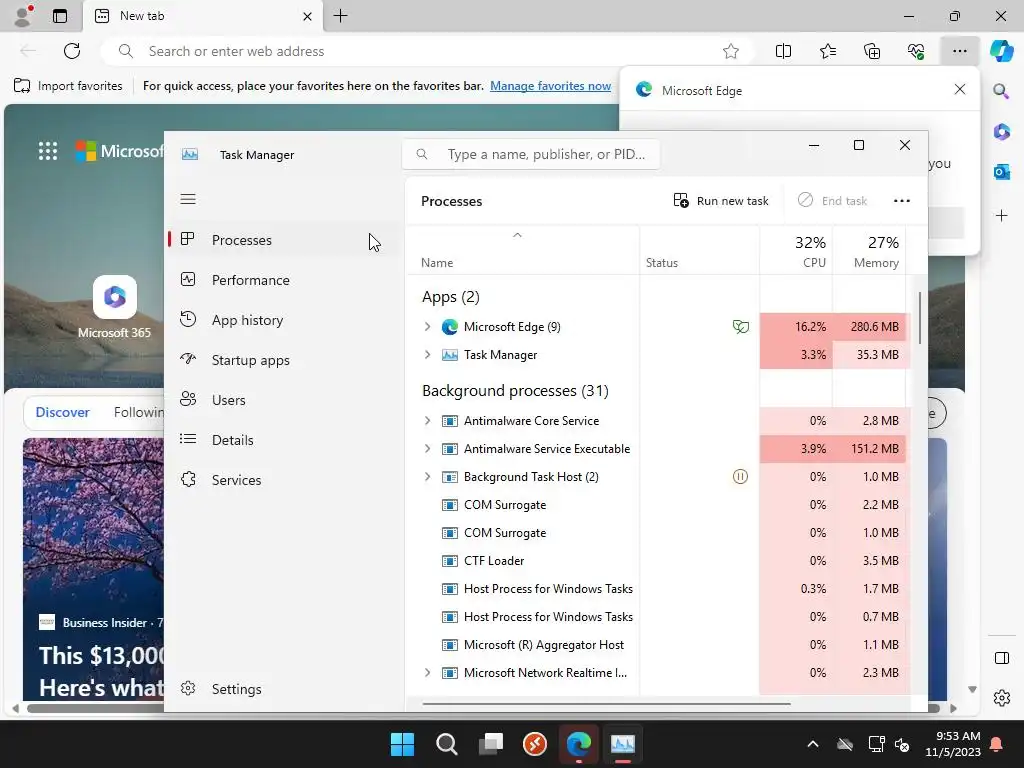Add sidebar app with plus icon
This screenshot has width=1024, height=768.
click(1002, 216)
